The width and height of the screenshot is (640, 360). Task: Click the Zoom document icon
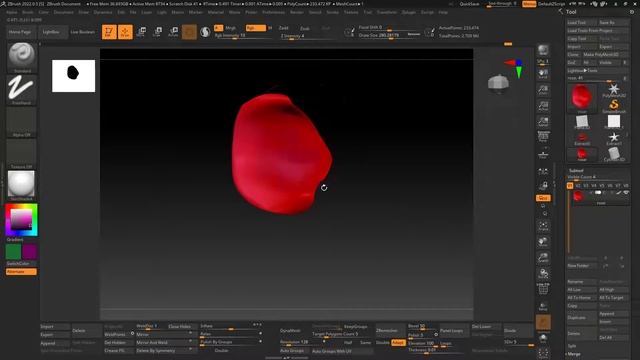pyautogui.click(x=543, y=90)
